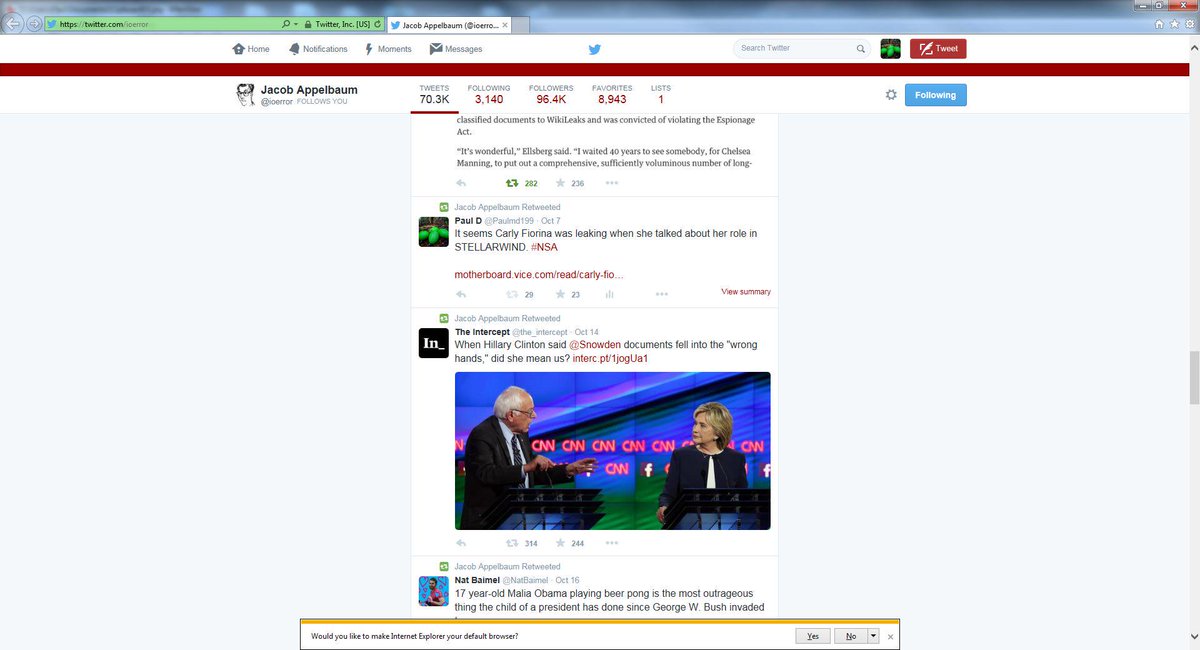
Task: Toggle the blue Following button
Action: (x=935, y=95)
